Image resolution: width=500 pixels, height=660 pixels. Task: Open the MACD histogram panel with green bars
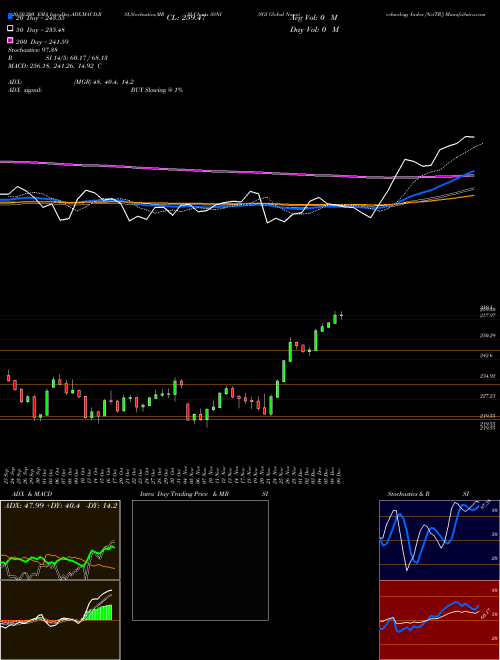pyautogui.click(x=60, y=620)
